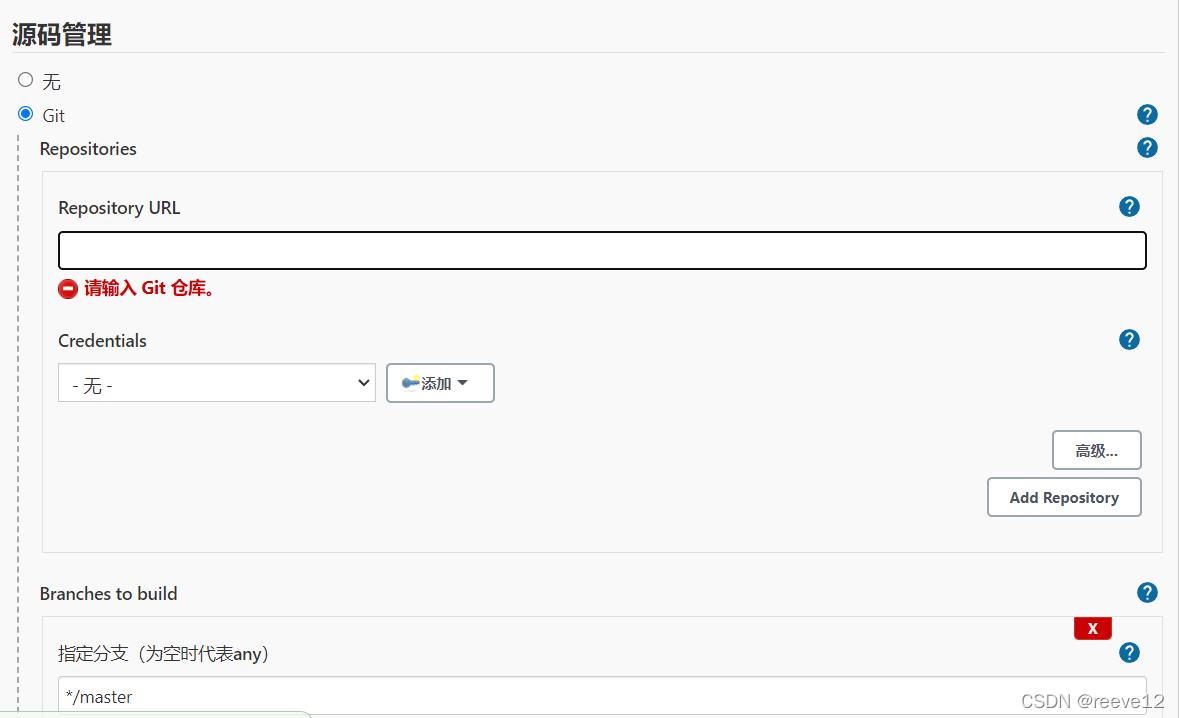Click the key icon on 添加 button

[410, 383]
